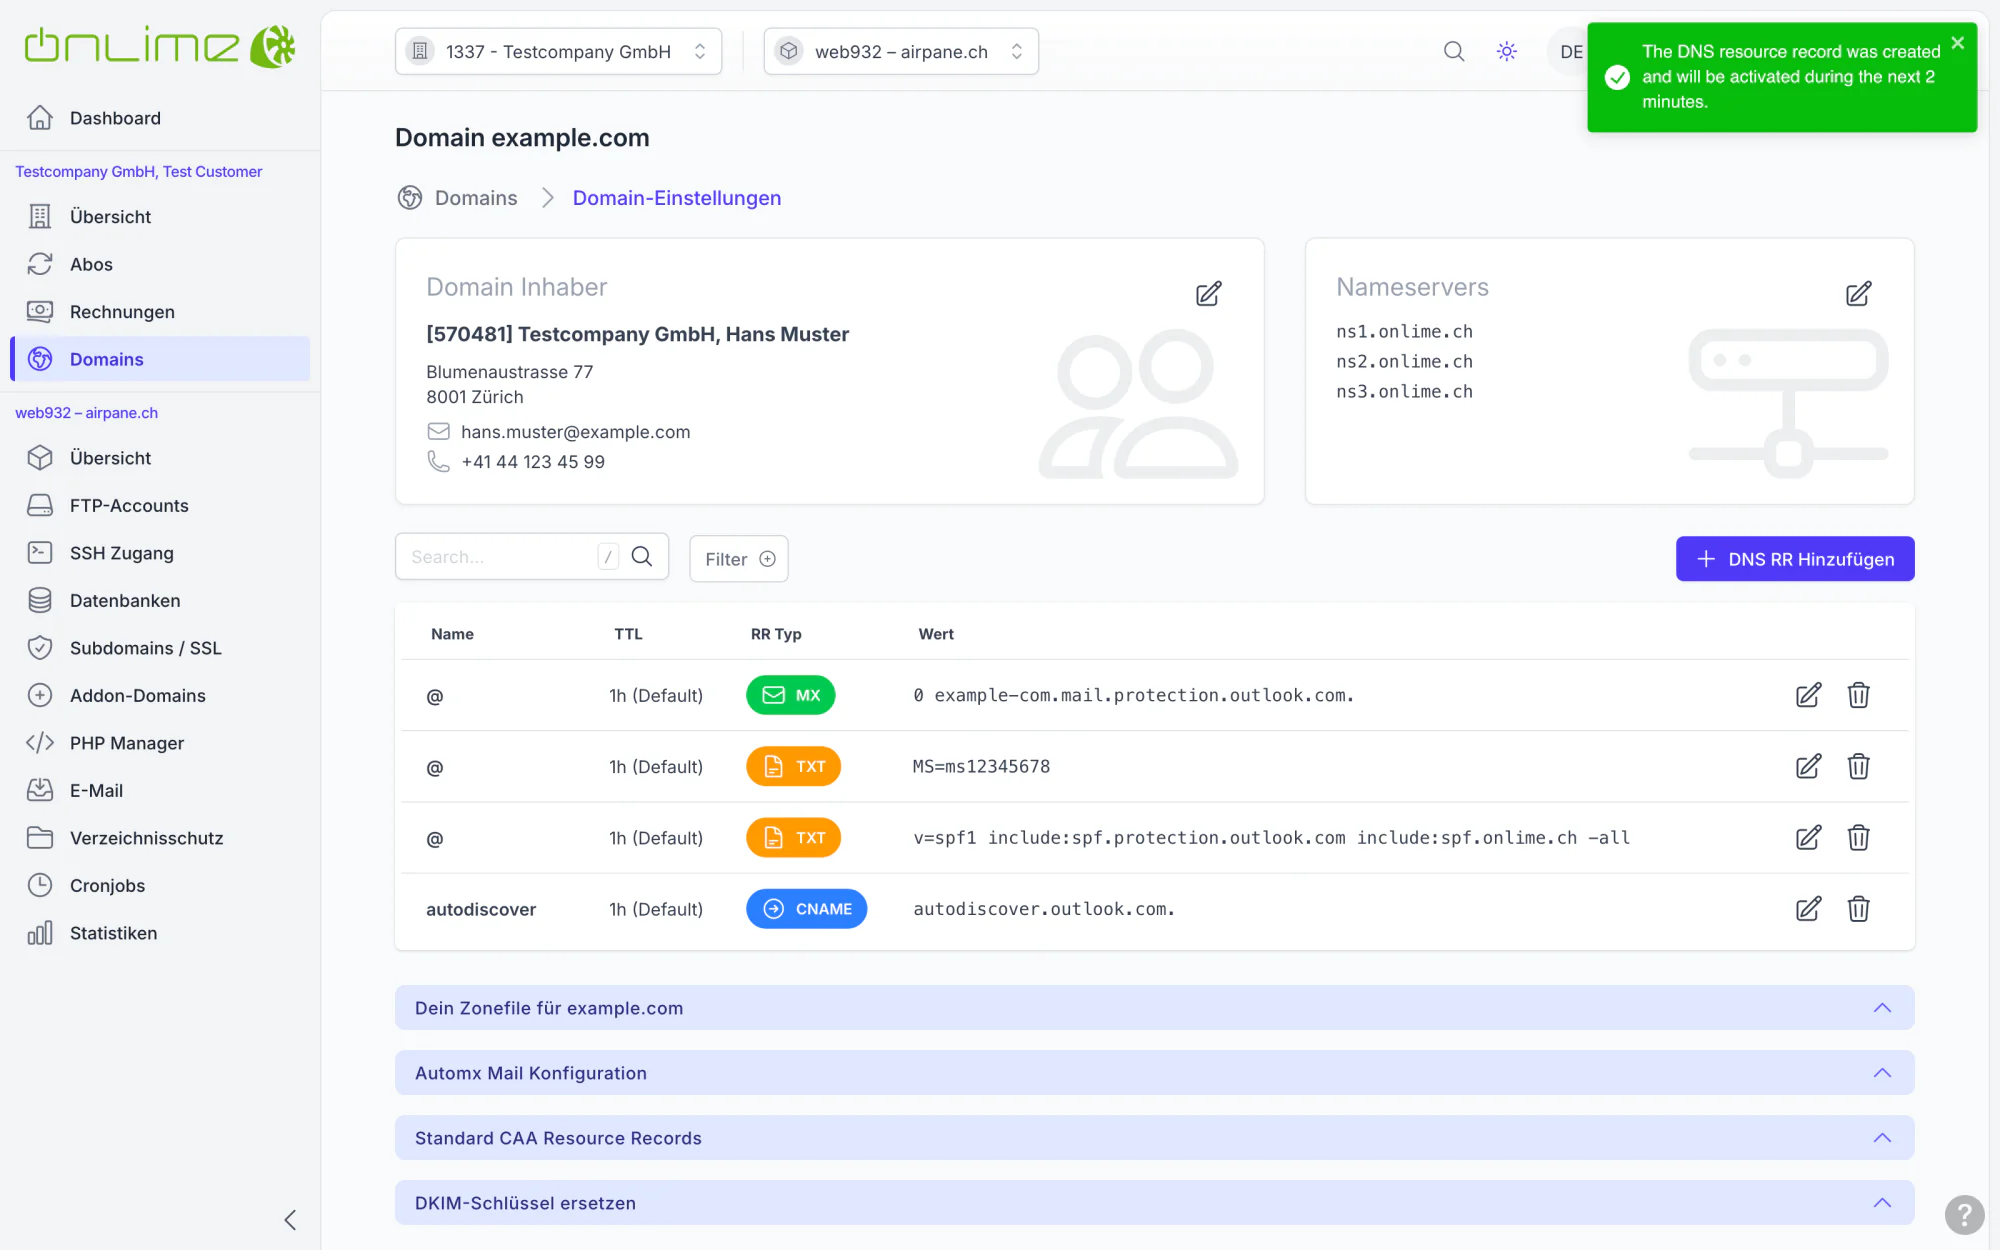Open Cronjobs in the sidebar
This screenshot has height=1250, width=2000.
160,885
